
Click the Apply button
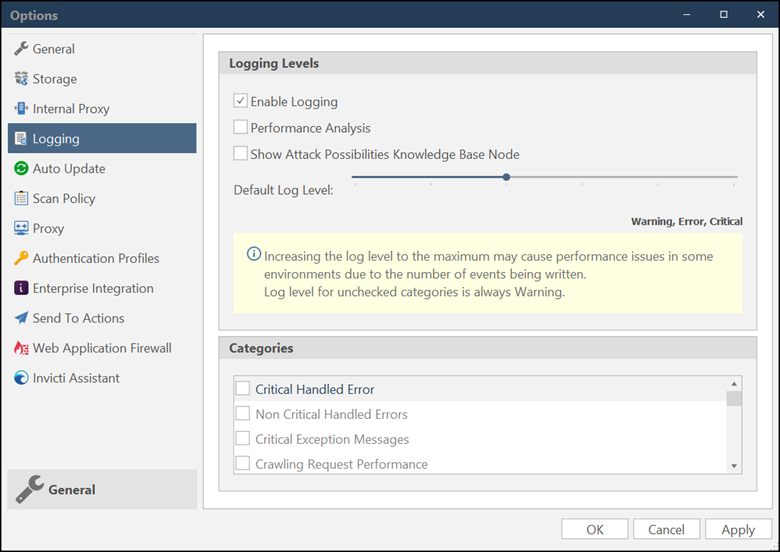coord(738,529)
